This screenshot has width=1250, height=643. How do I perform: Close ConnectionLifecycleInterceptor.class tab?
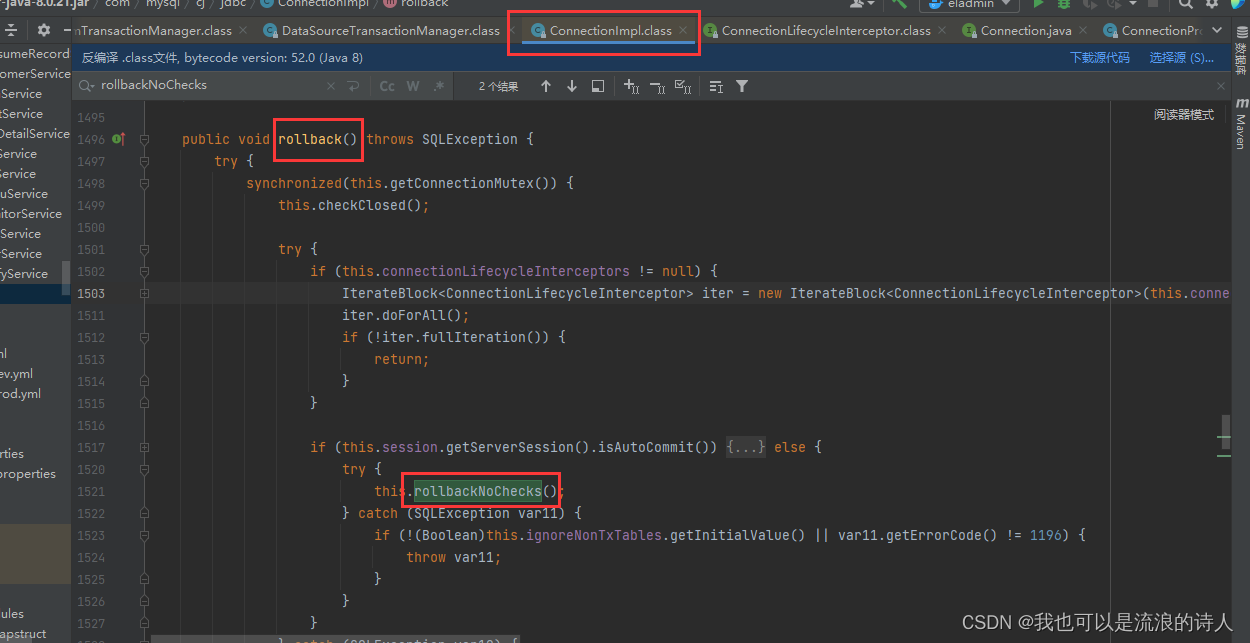[943, 31]
